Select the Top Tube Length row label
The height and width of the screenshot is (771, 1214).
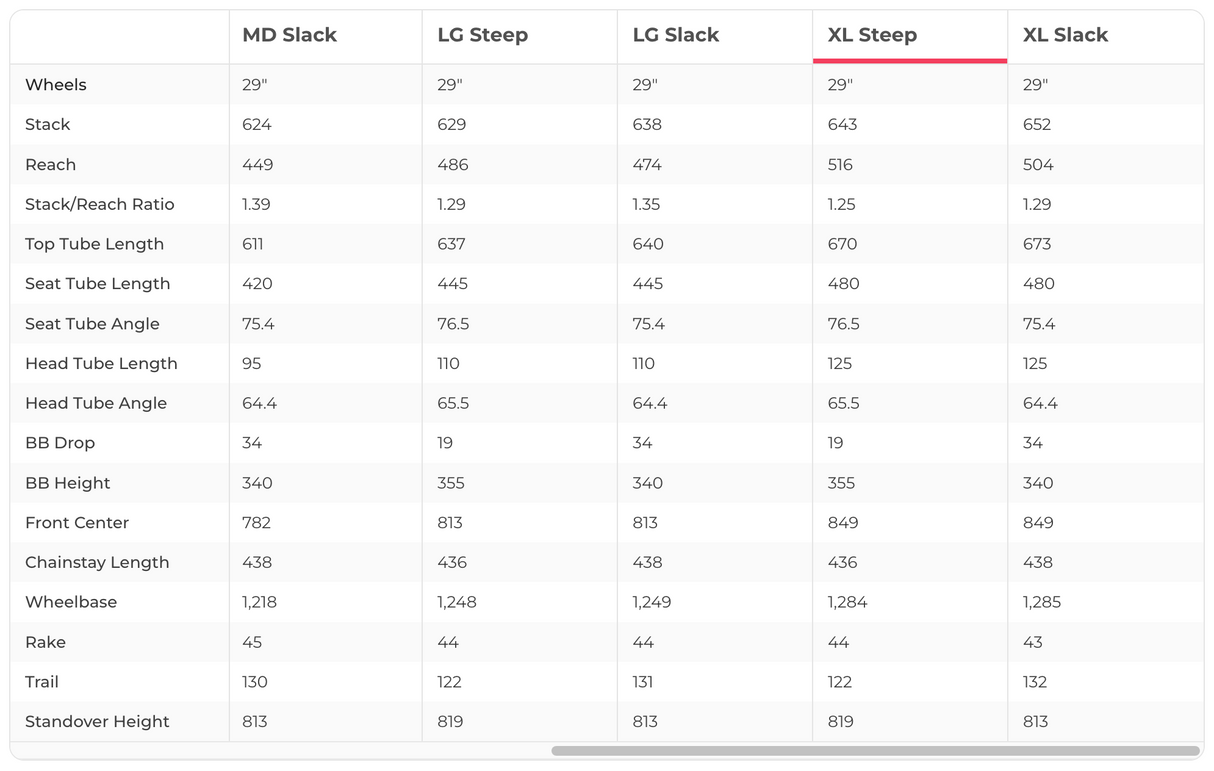click(94, 244)
